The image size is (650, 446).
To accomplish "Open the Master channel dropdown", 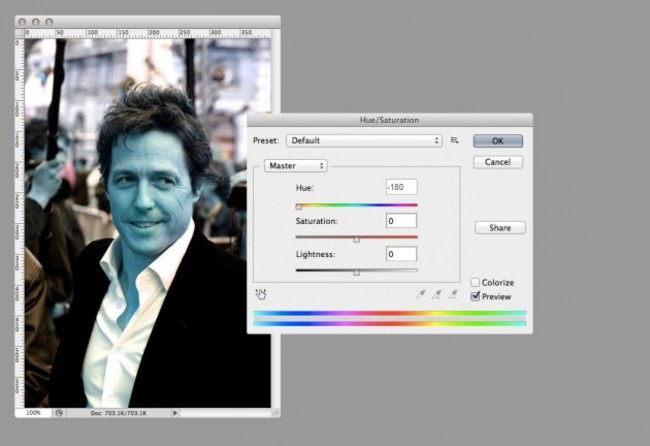I will point(296,165).
